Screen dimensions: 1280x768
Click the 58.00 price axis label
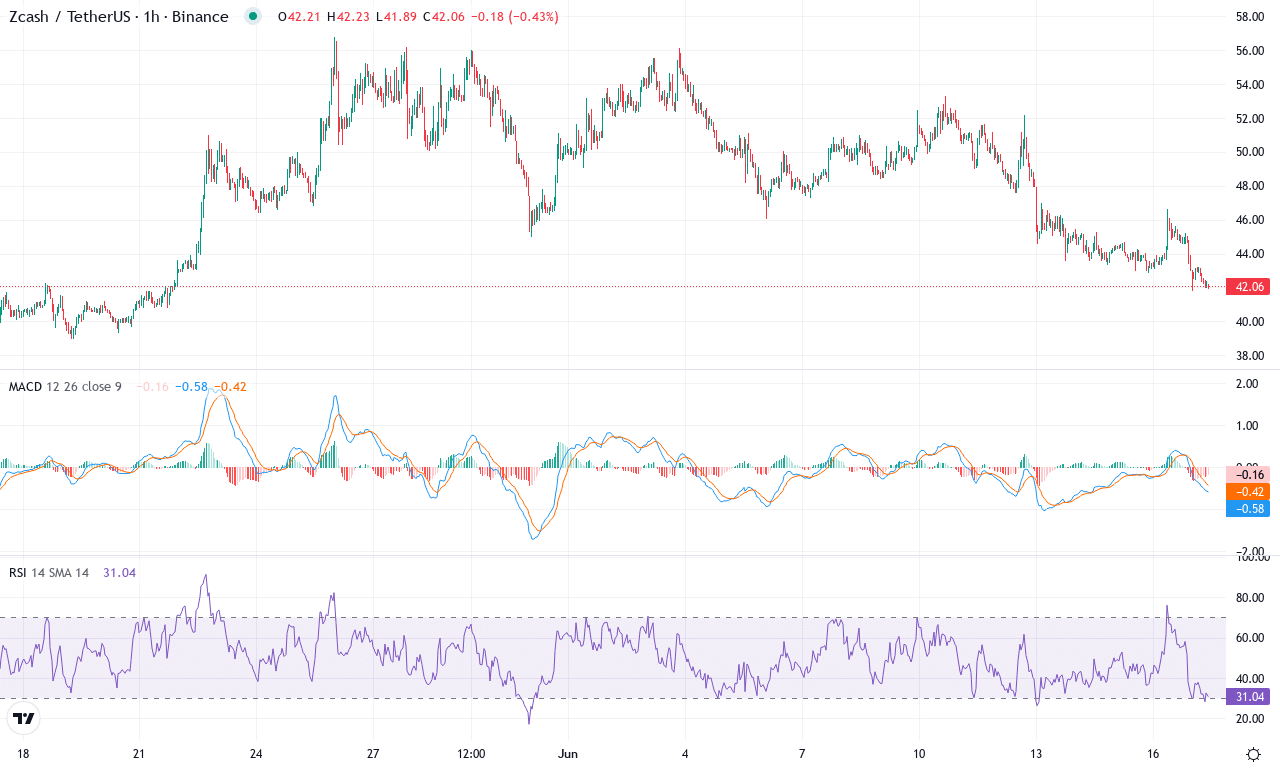(x=1251, y=17)
